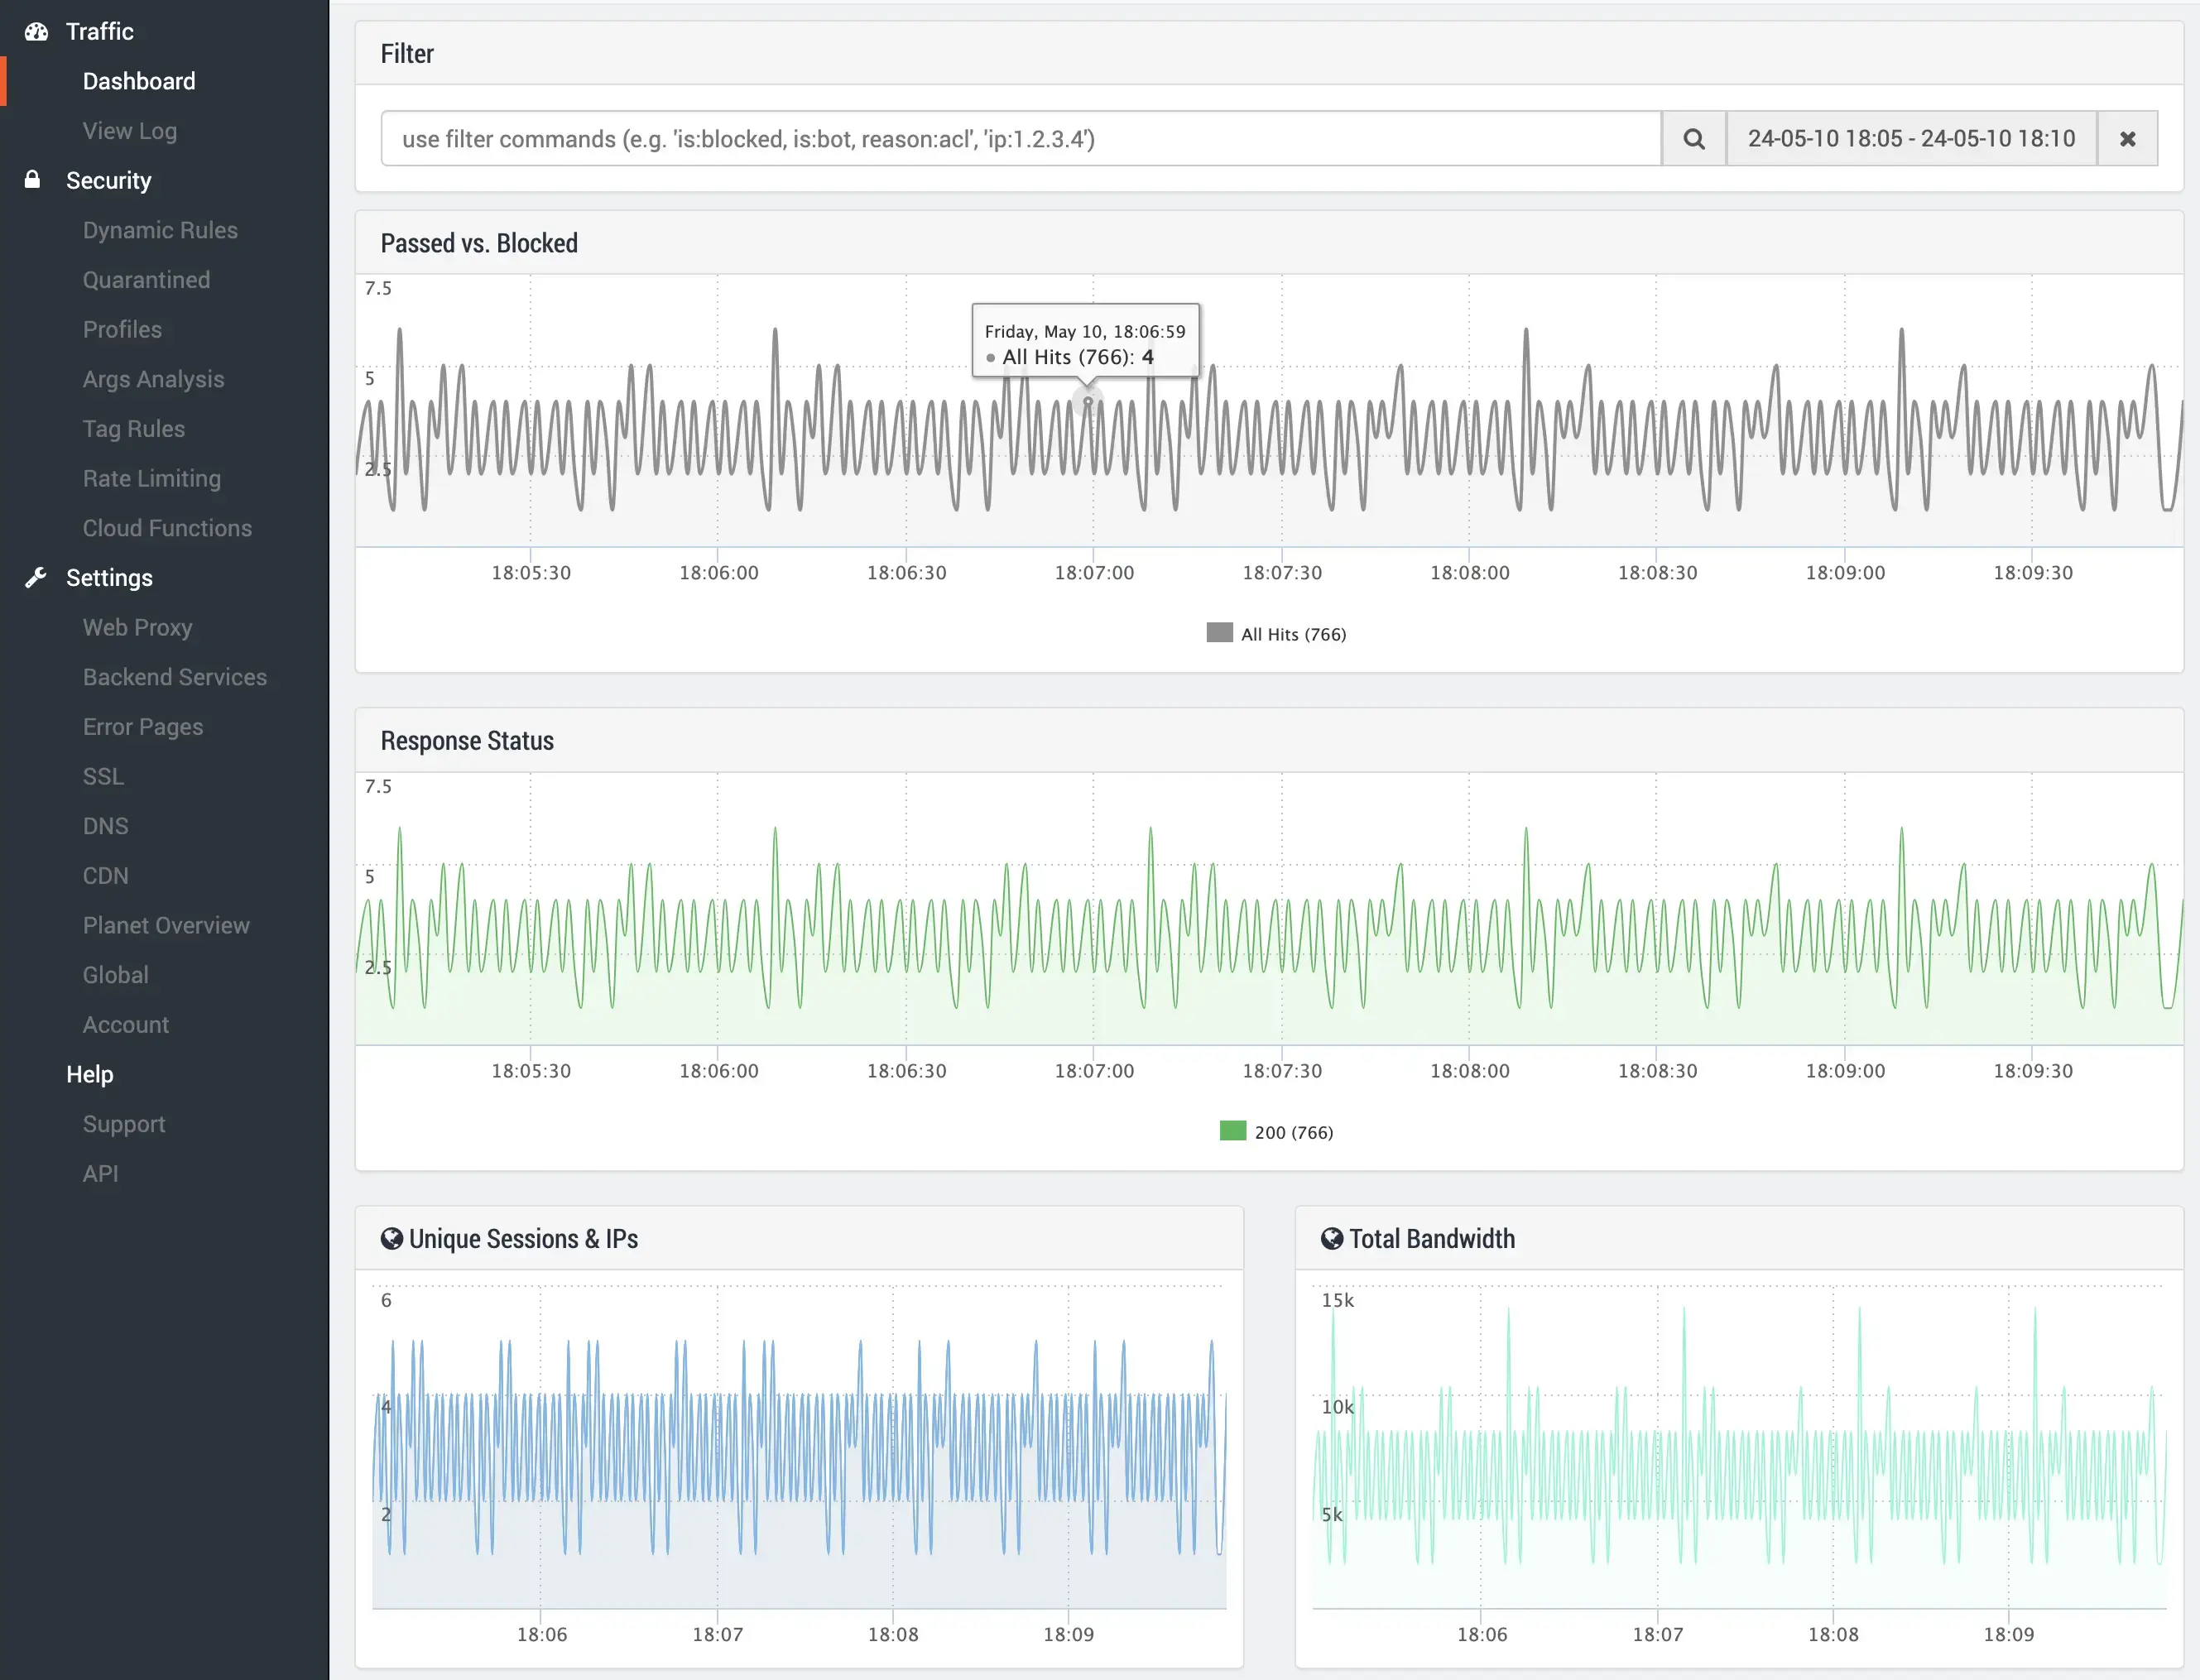Select Profiles in the sidebar
2200x1680 pixels.
[122, 329]
